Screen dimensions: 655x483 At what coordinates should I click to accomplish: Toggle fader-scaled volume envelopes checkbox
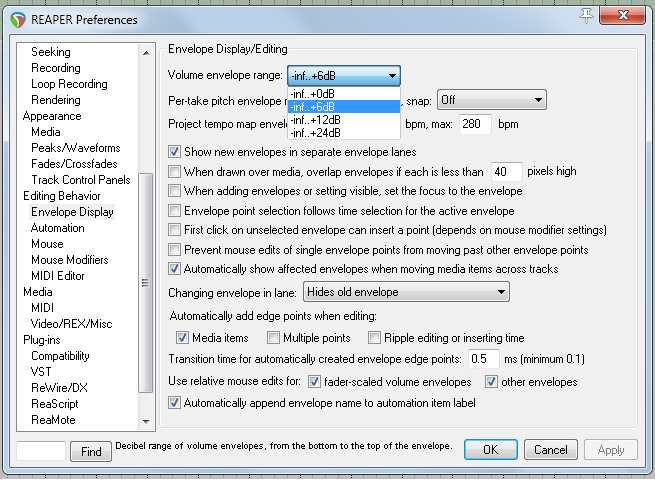point(314,381)
